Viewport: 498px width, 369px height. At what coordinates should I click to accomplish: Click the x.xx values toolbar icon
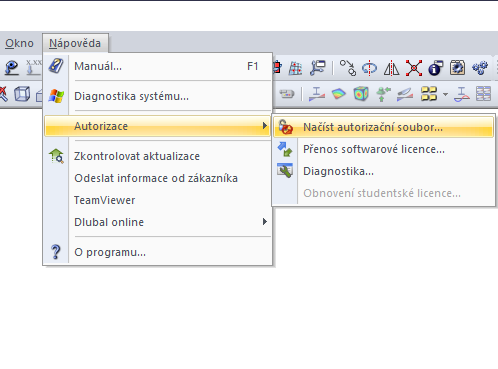tap(33, 68)
